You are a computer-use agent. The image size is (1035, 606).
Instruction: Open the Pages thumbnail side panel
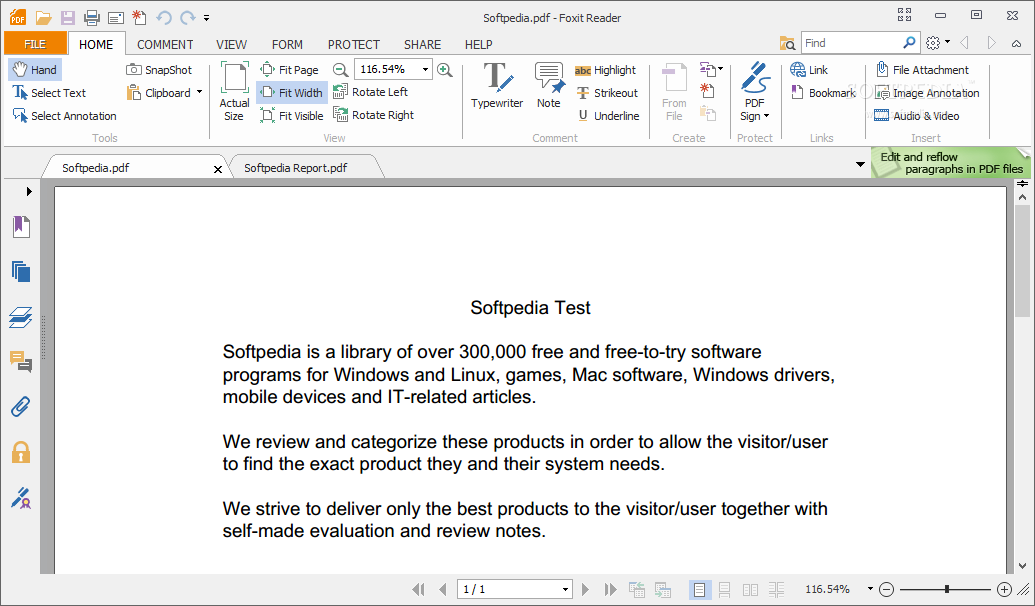[x=21, y=271]
